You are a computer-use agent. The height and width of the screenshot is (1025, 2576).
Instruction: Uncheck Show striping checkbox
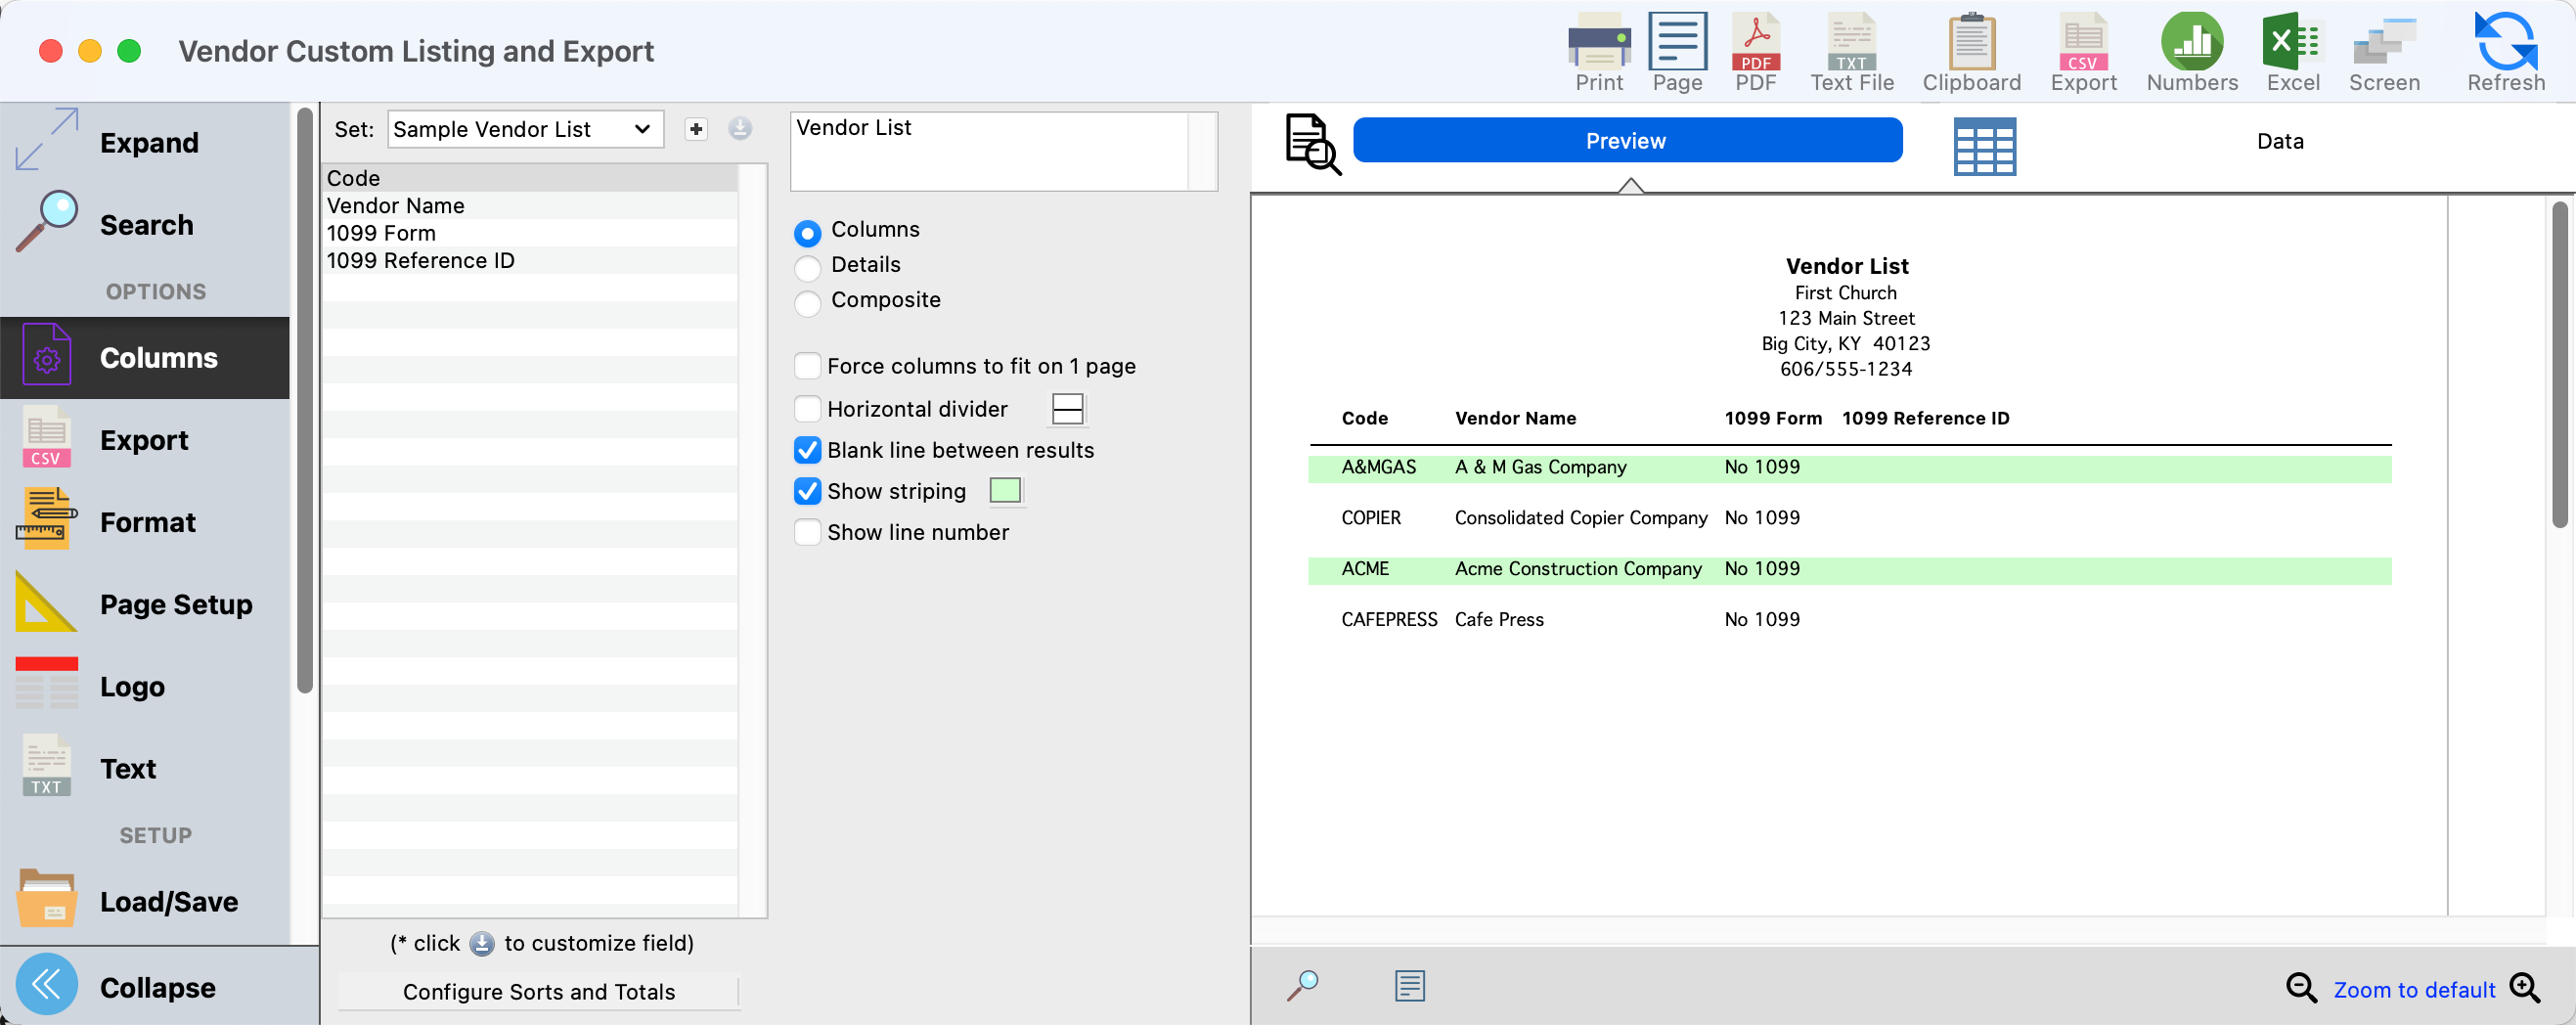tap(807, 491)
